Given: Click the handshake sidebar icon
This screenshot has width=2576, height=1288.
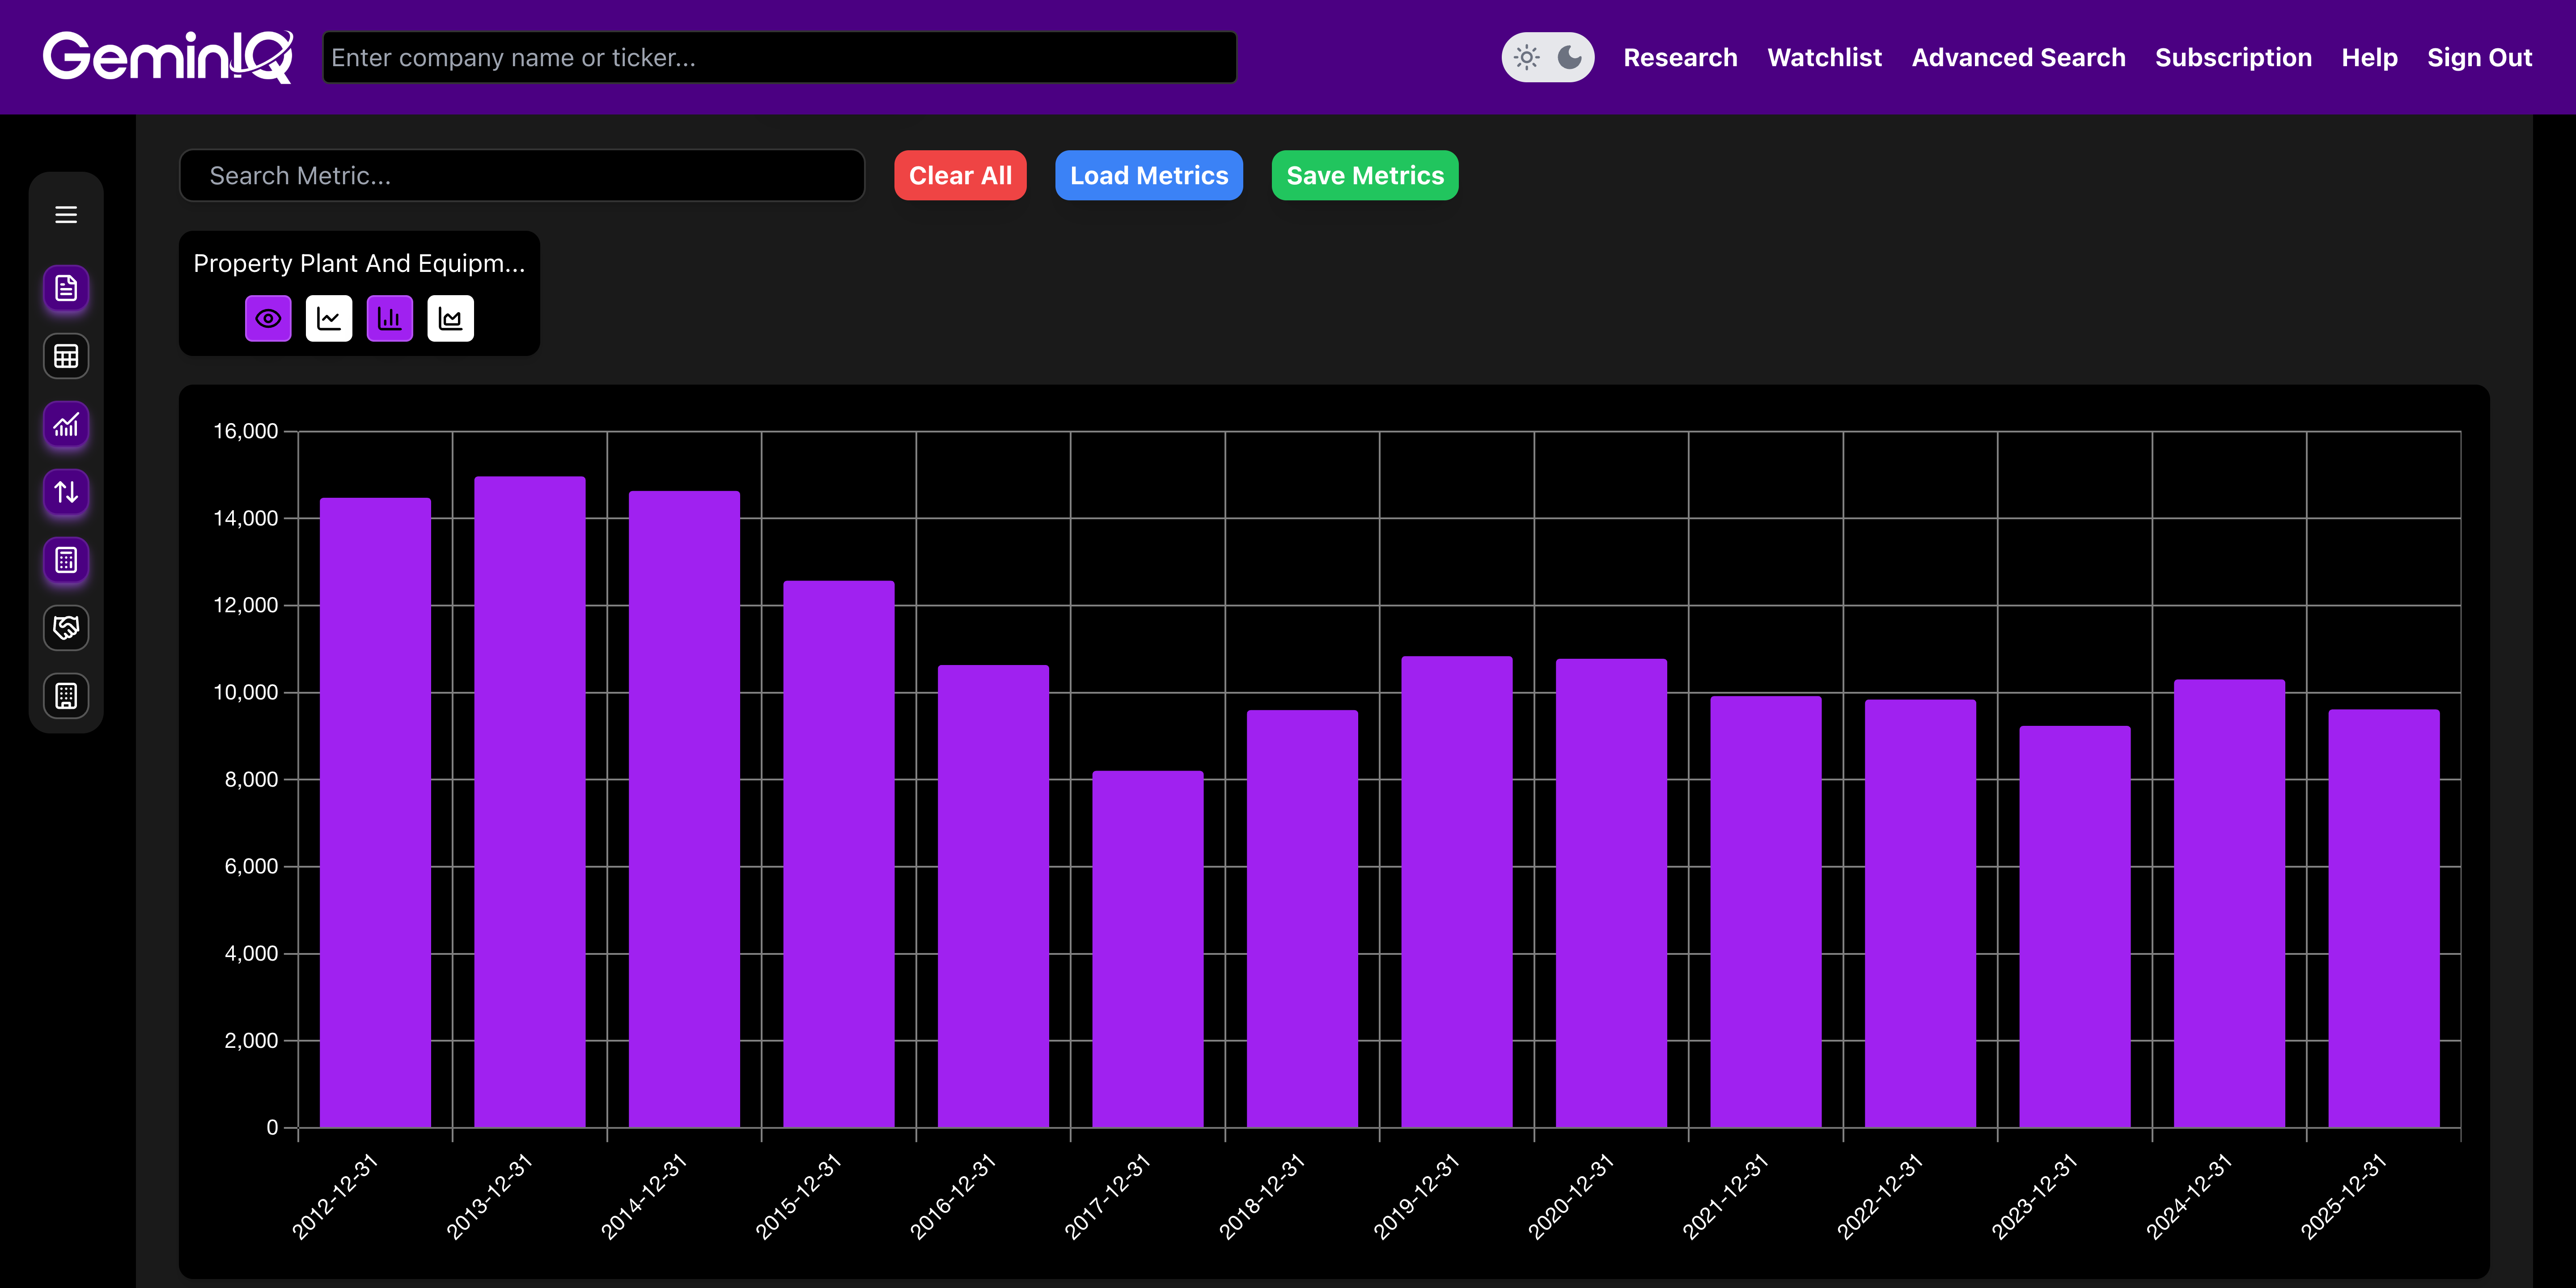Looking at the screenshot, I should pyautogui.click(x=66, y=628).
